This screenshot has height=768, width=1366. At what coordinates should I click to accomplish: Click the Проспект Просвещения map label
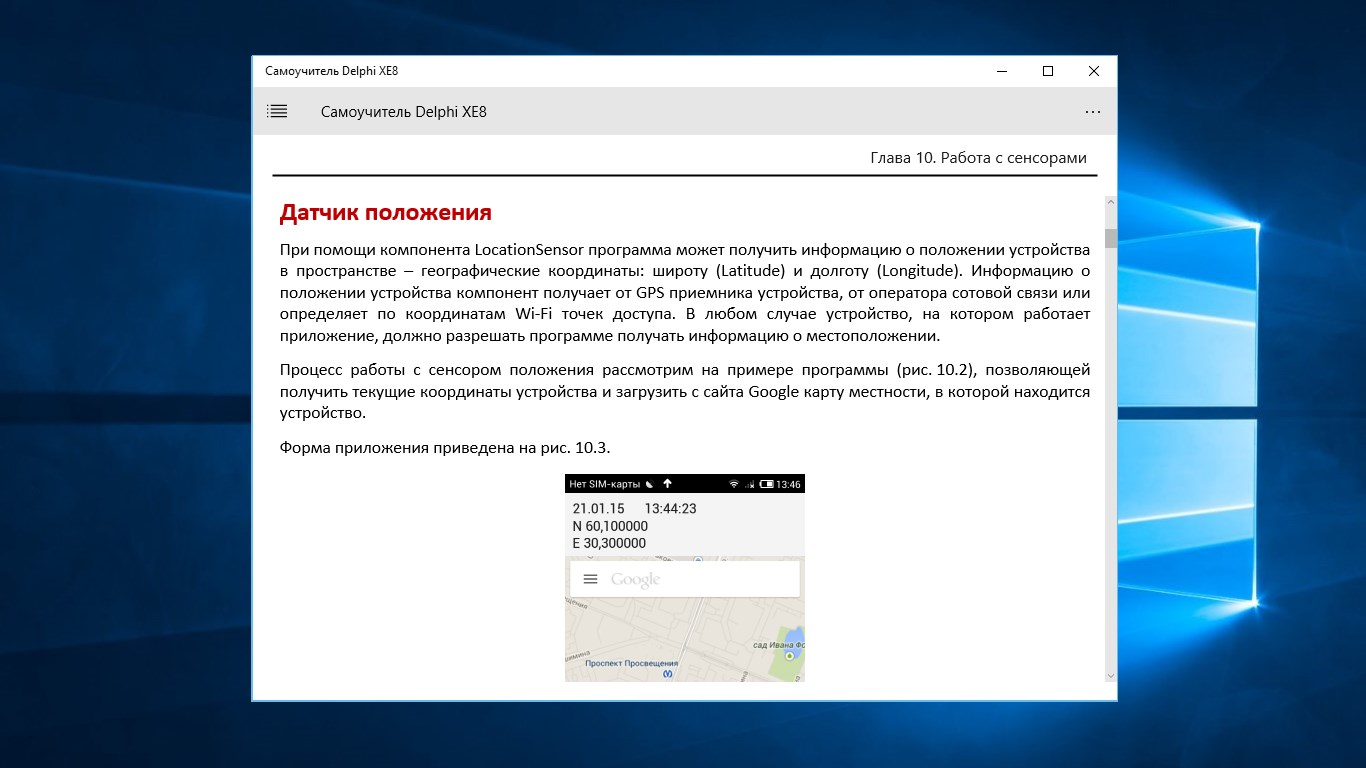click(631, 663)
